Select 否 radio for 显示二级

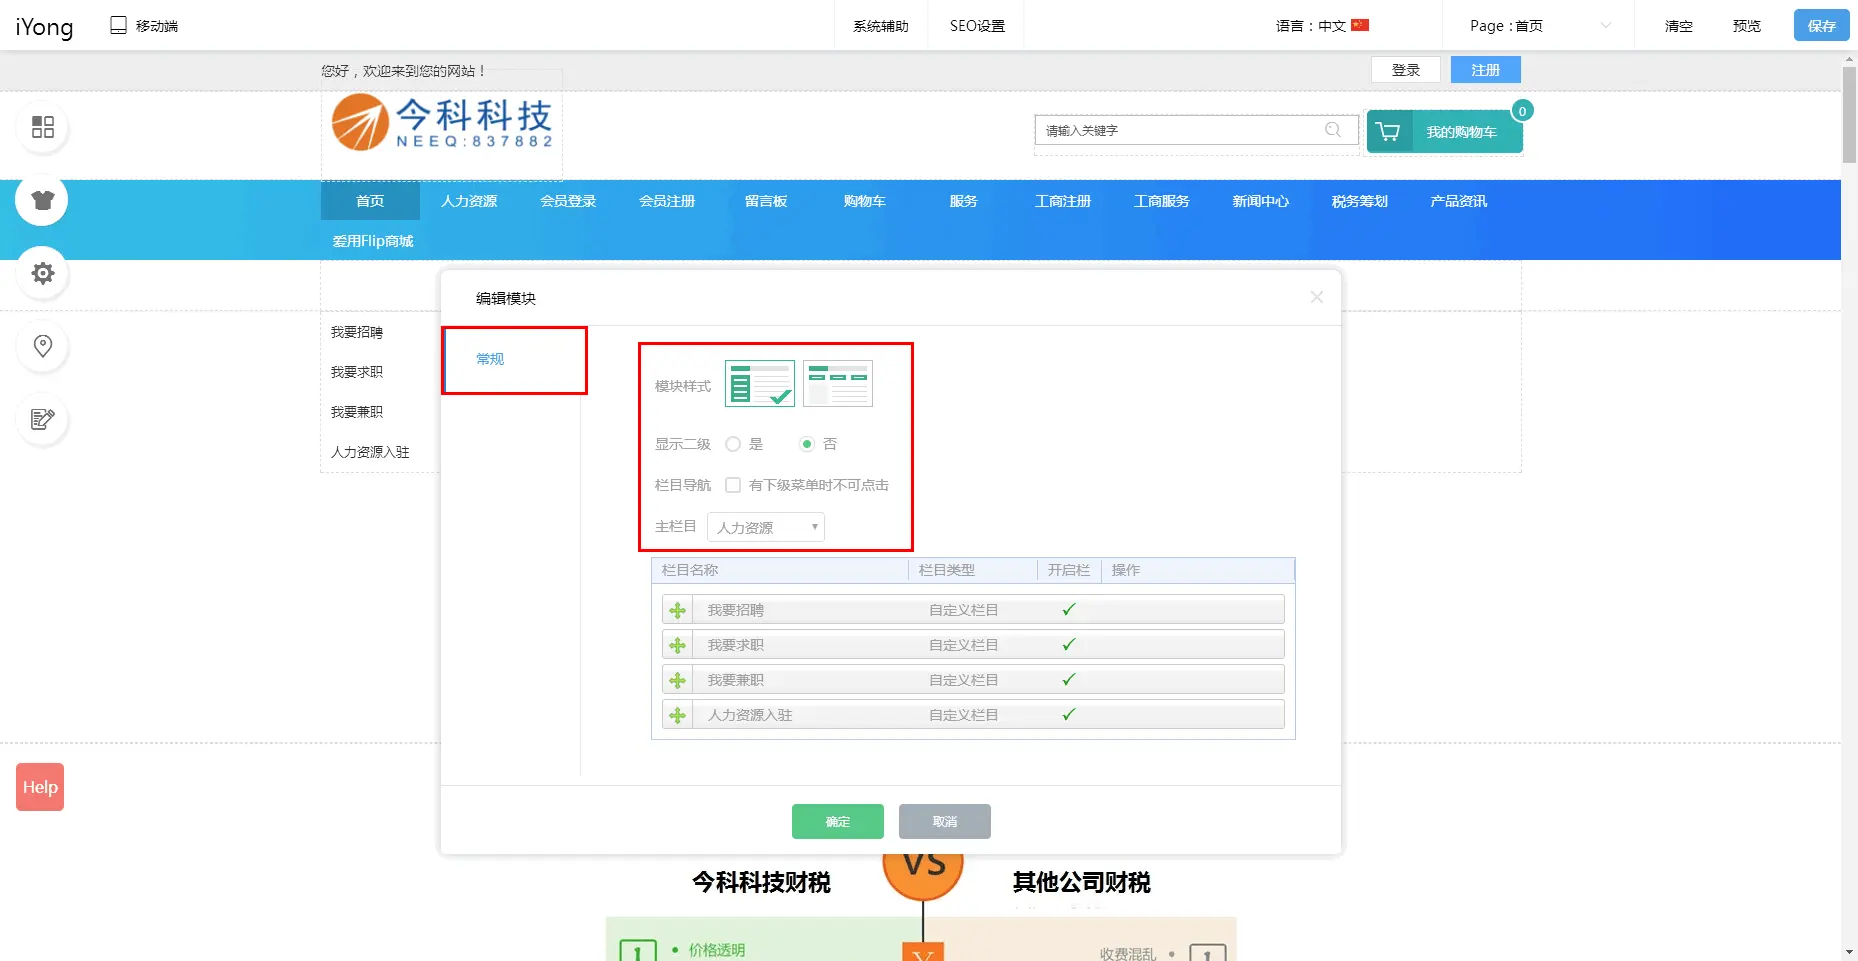click(807, 444)
